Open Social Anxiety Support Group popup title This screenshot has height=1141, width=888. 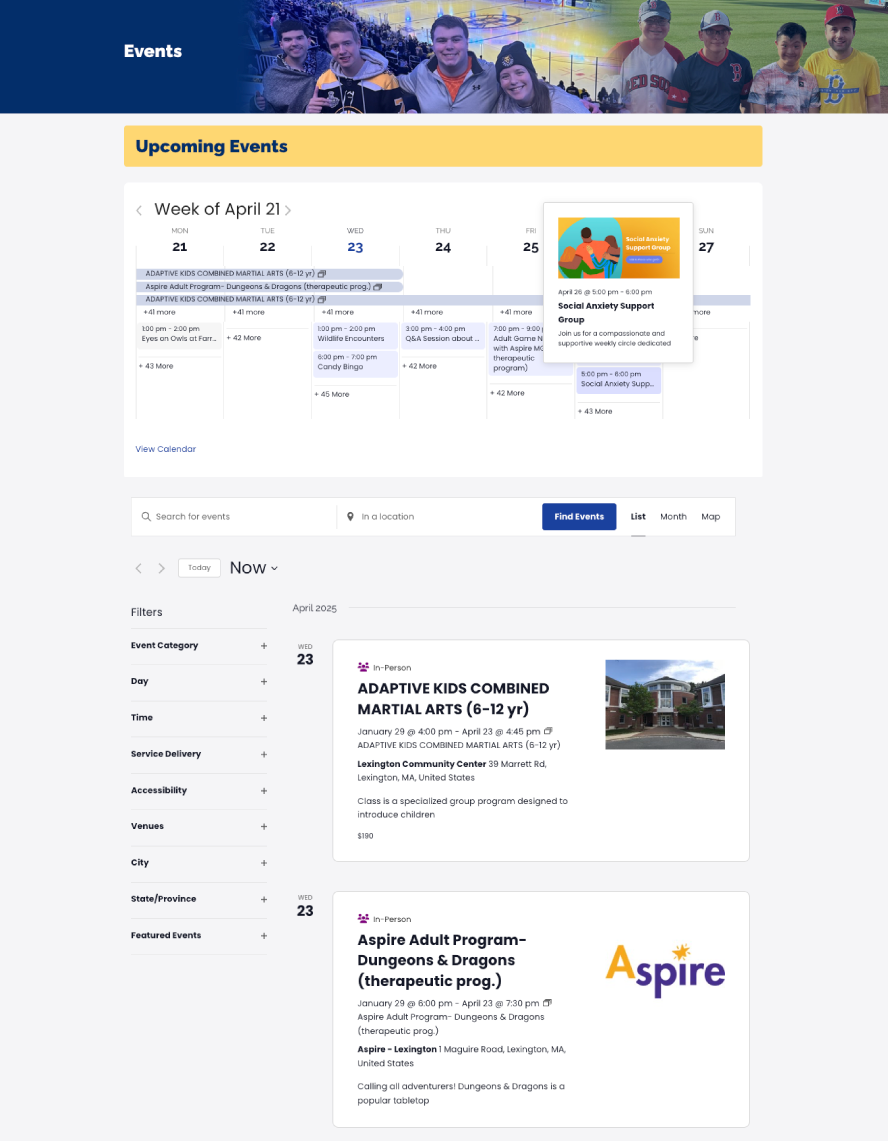pos(606,313)
